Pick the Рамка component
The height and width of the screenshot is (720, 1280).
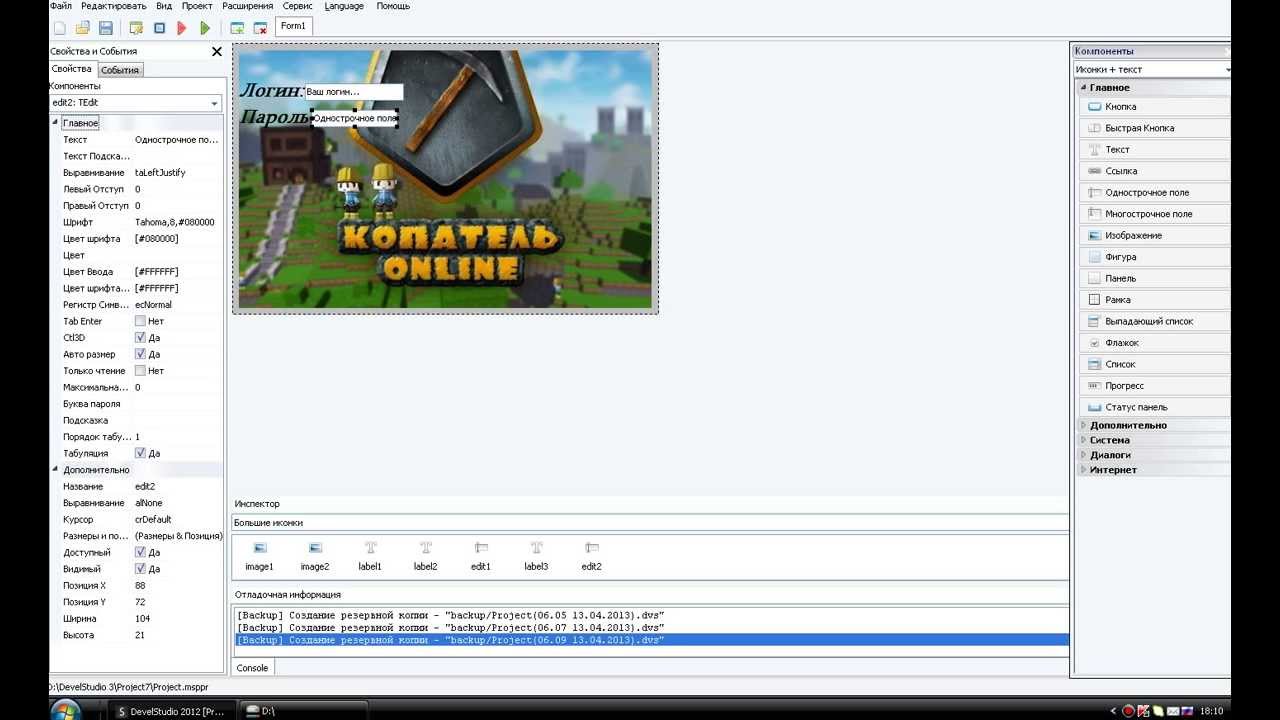(1154, 300)
